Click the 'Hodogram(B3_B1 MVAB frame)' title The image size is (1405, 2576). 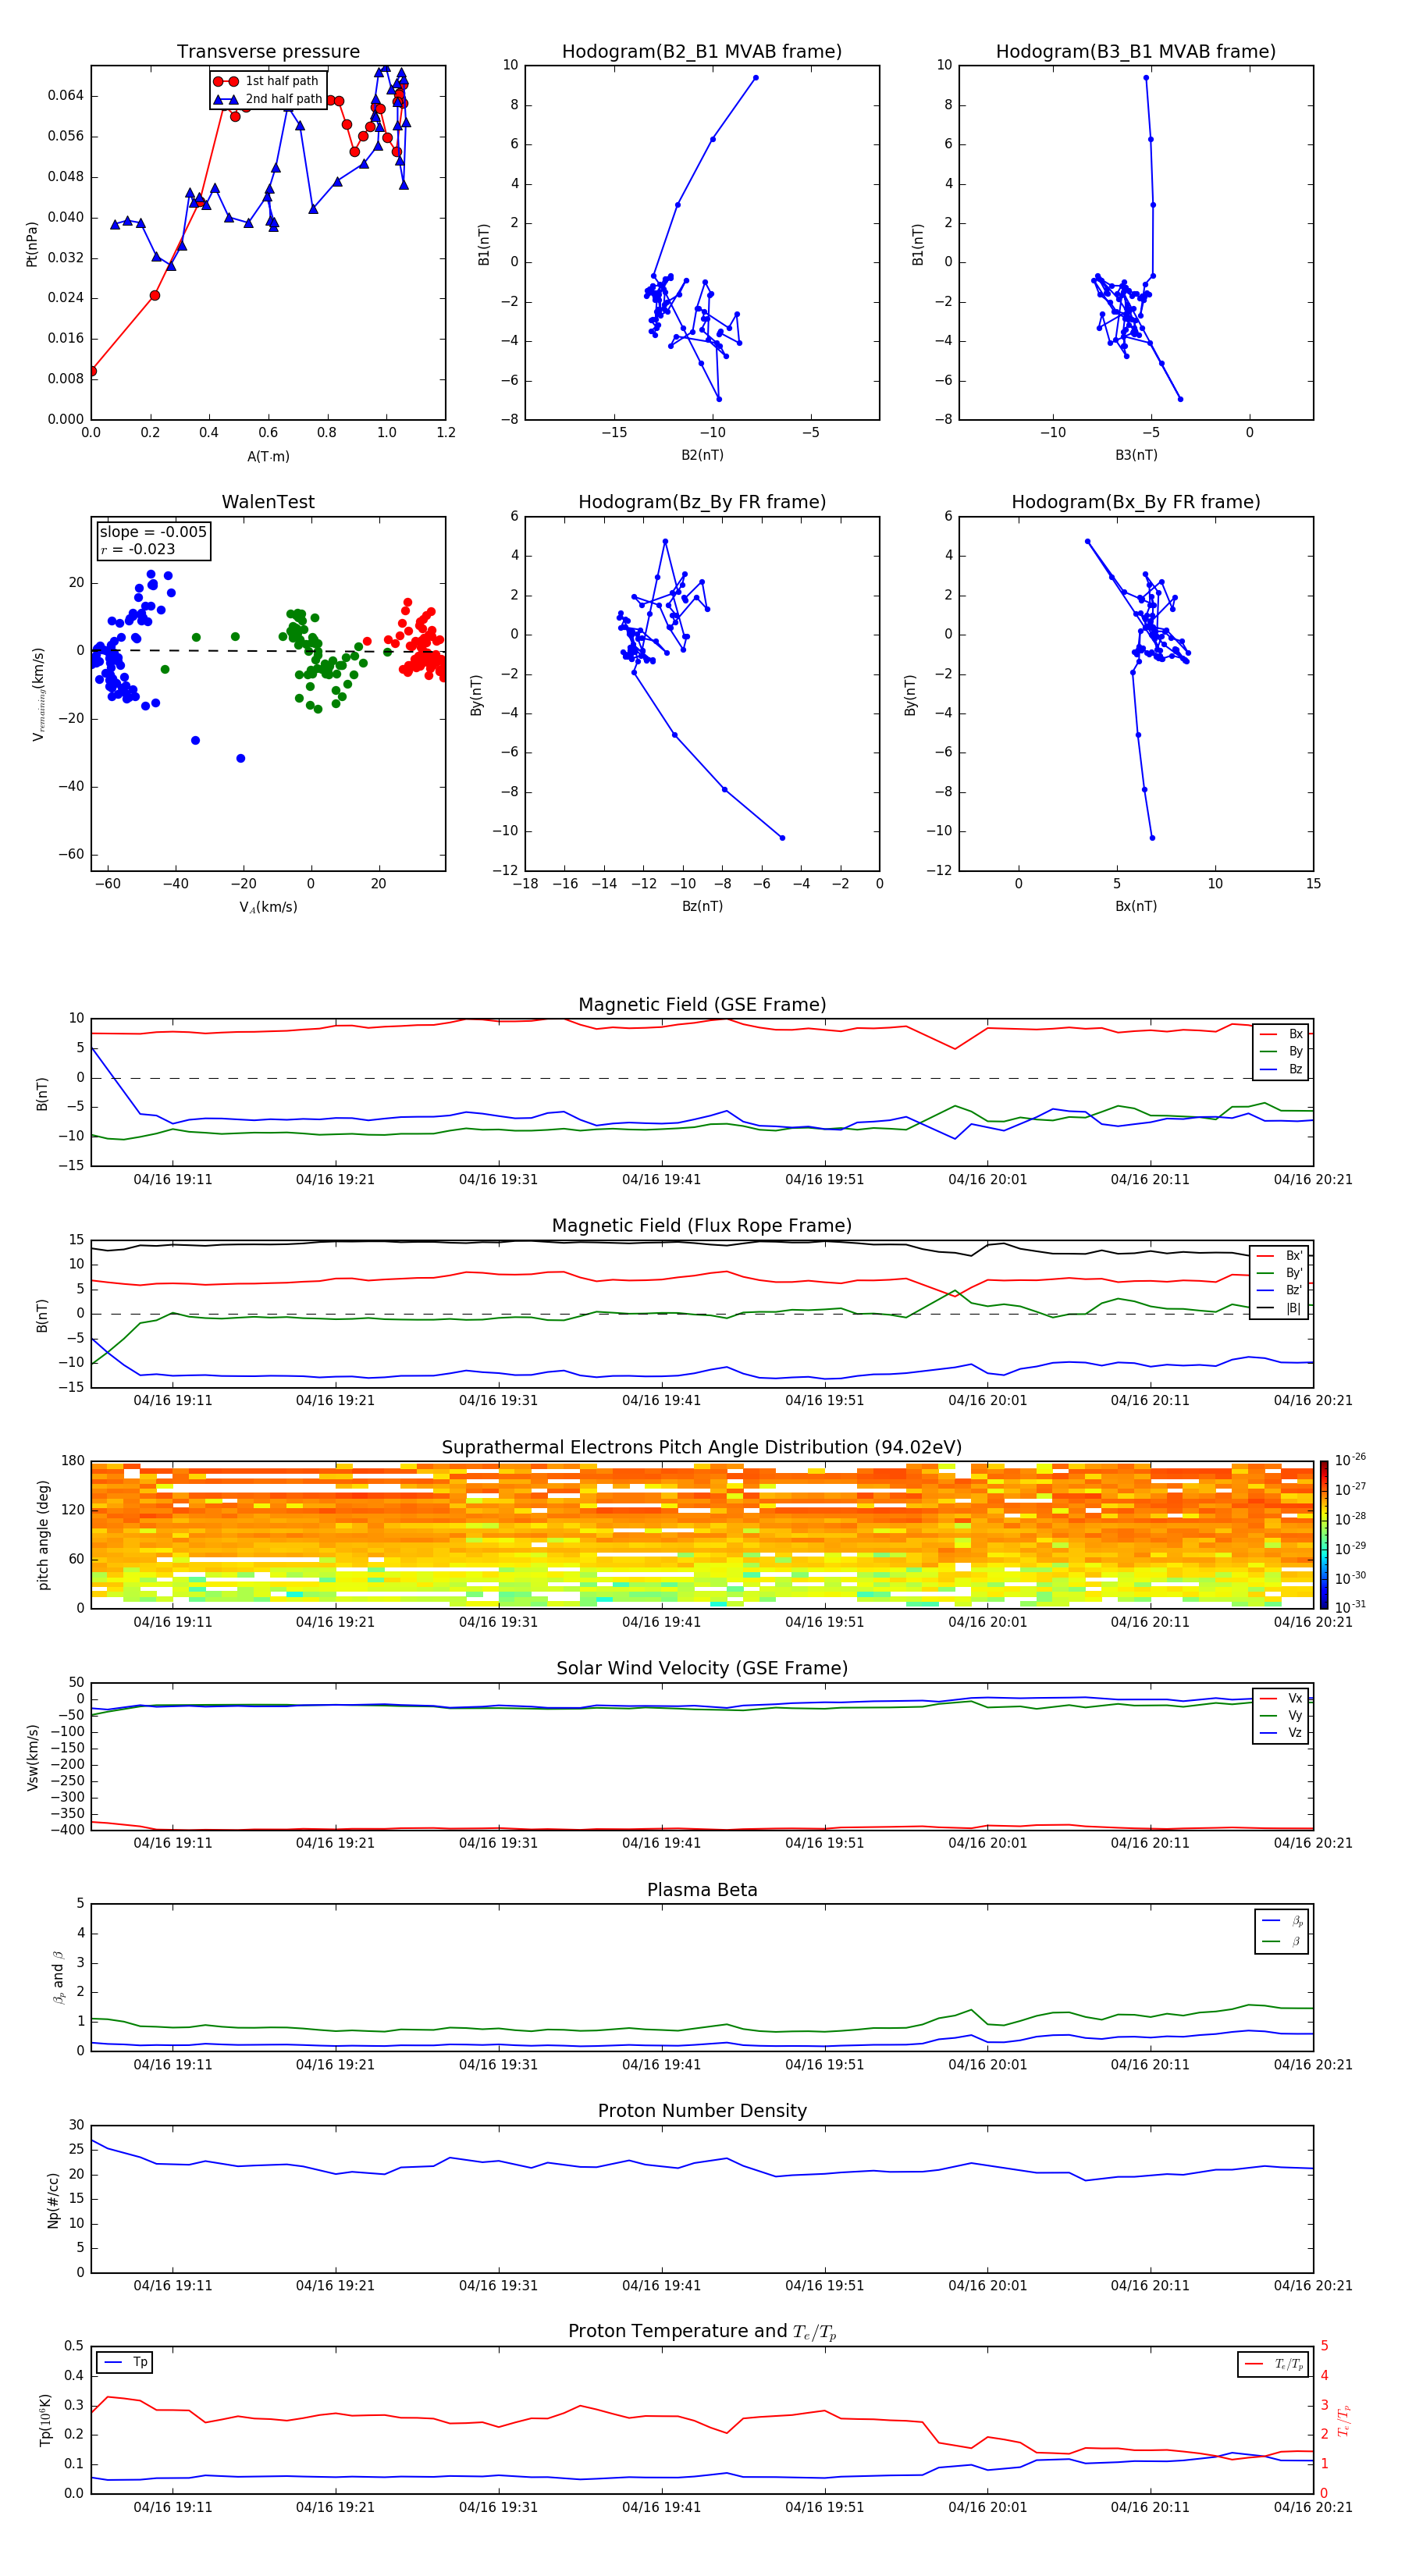point(1136,51)
